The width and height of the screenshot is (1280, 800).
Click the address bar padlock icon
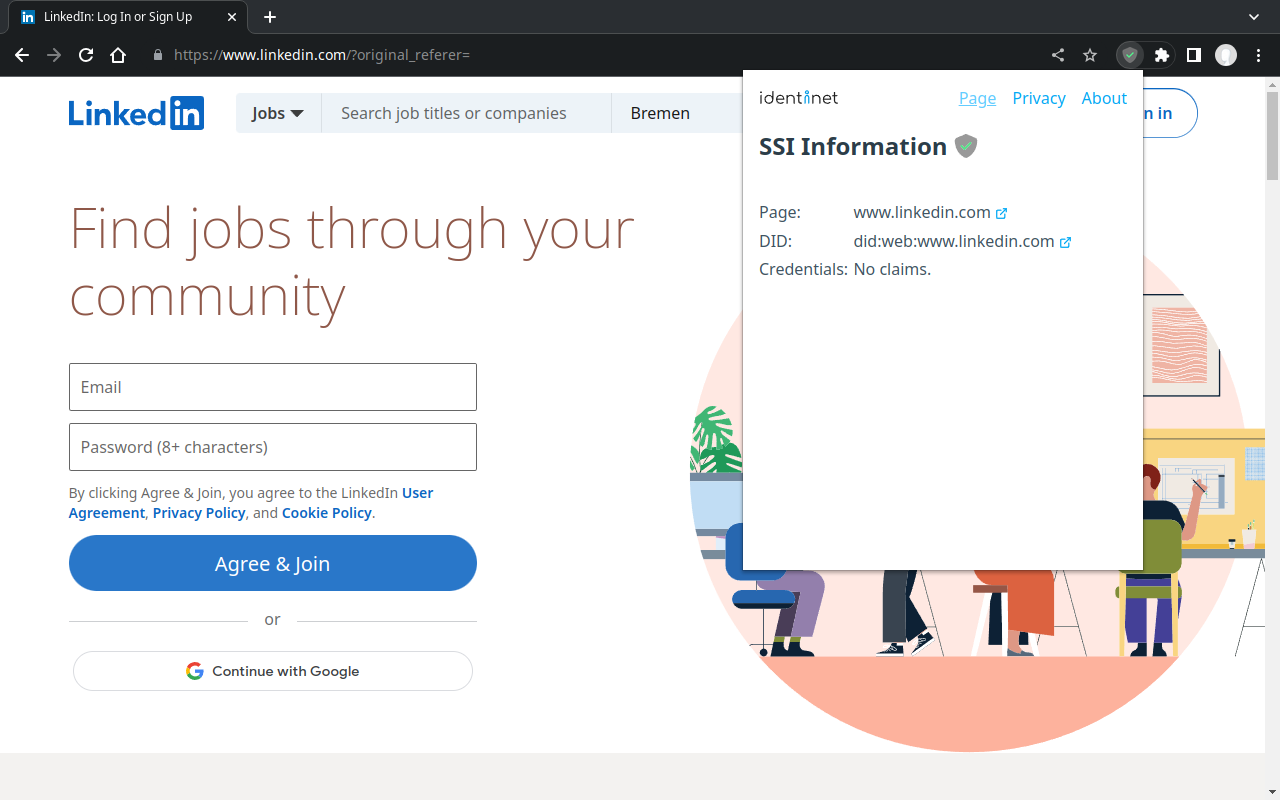pyautogui.click(x=157, y=55)
